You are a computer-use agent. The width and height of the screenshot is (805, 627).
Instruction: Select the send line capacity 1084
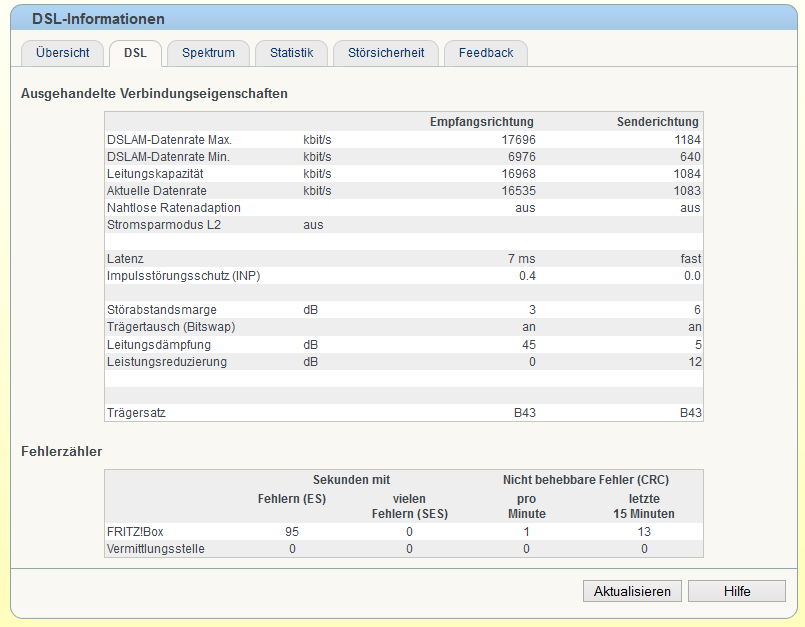coord(687,174)
